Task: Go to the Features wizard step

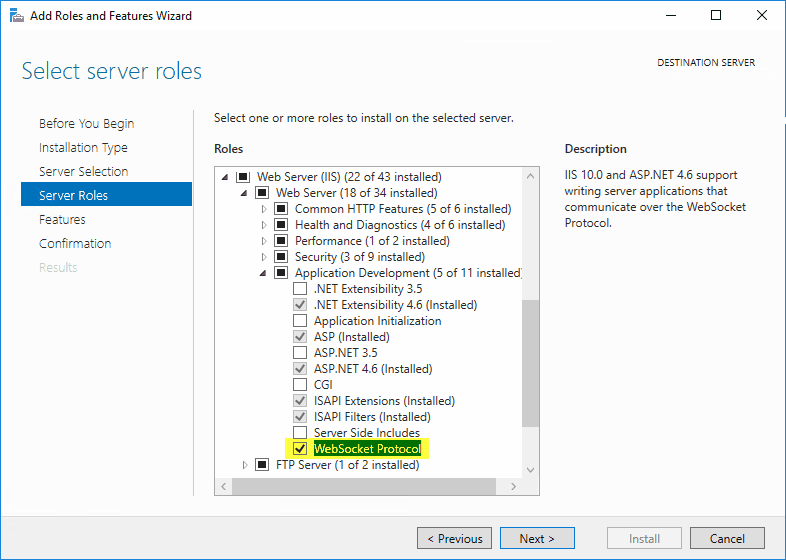Action: click(x=62, y=219)
